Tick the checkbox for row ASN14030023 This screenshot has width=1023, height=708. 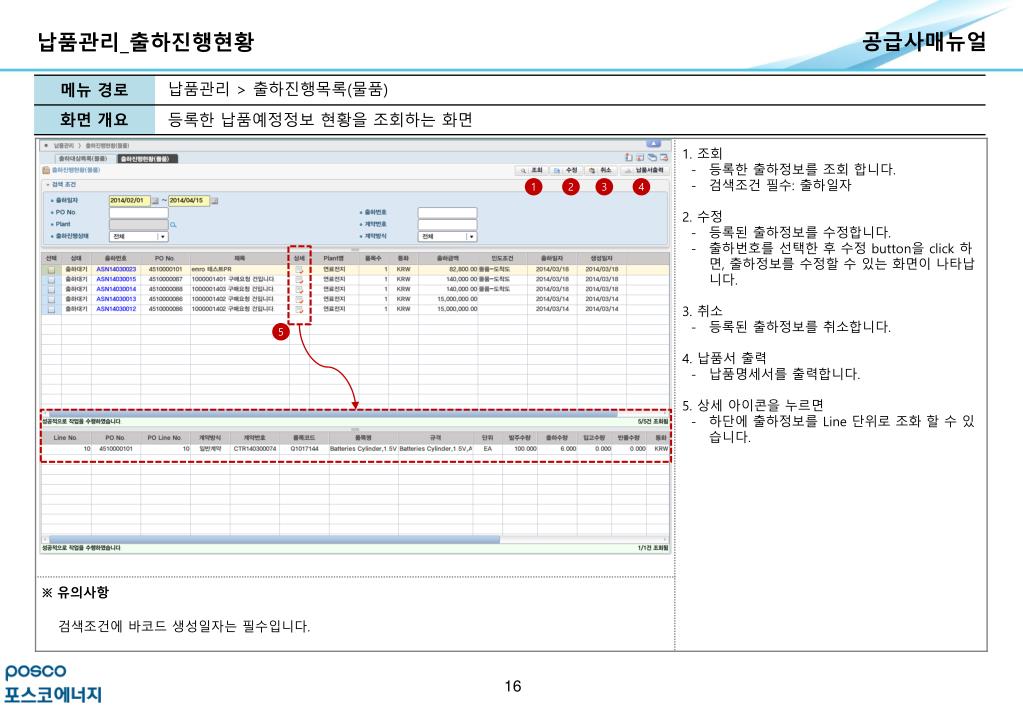click(x=51, y=269)
